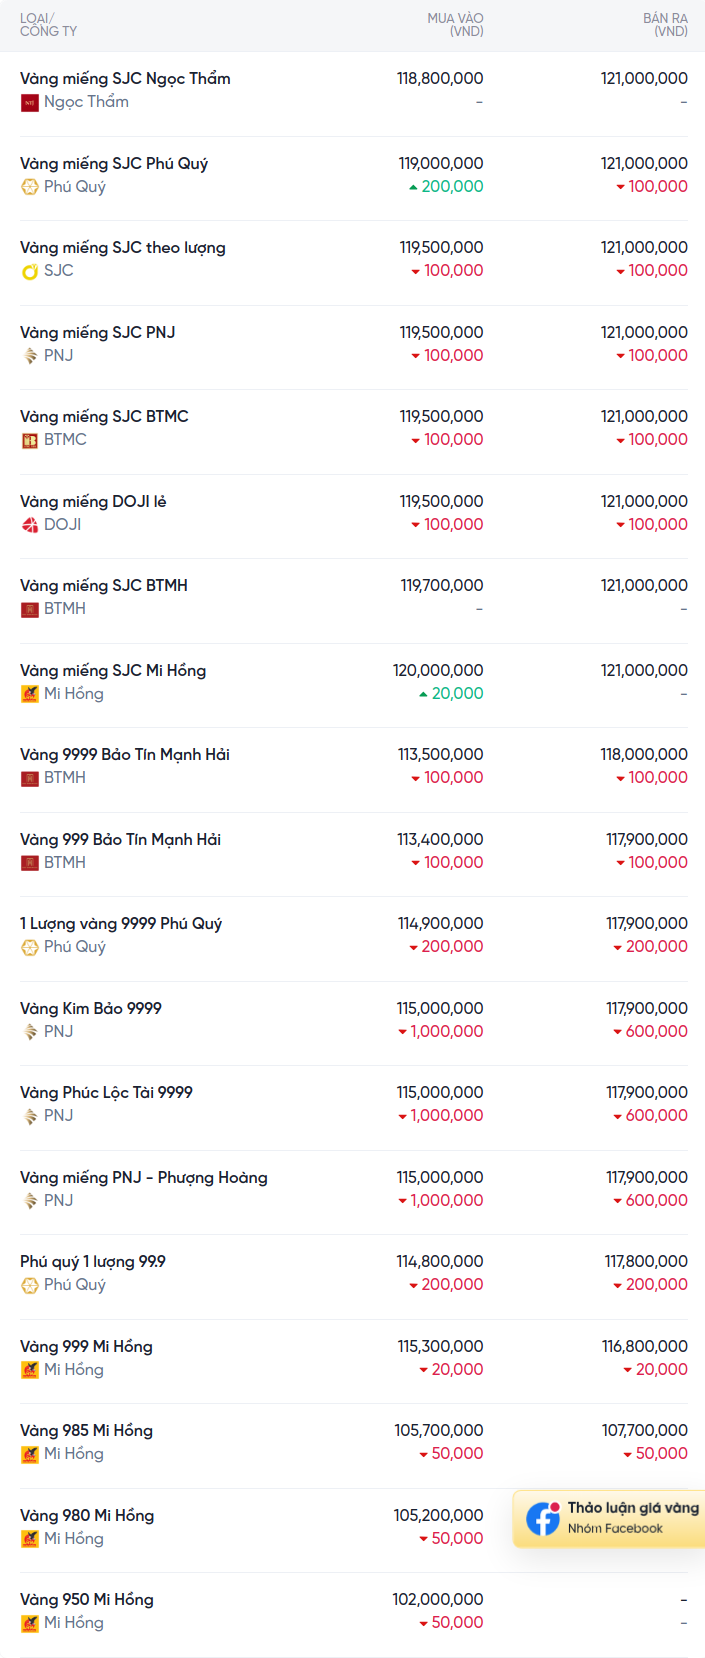The height and width of the screenshot is (1658, 705).
Task: Click Vàng 9999 Bảo Tín Mạnh Hải title
Action: pyautogui.click(x=125, y=754)
